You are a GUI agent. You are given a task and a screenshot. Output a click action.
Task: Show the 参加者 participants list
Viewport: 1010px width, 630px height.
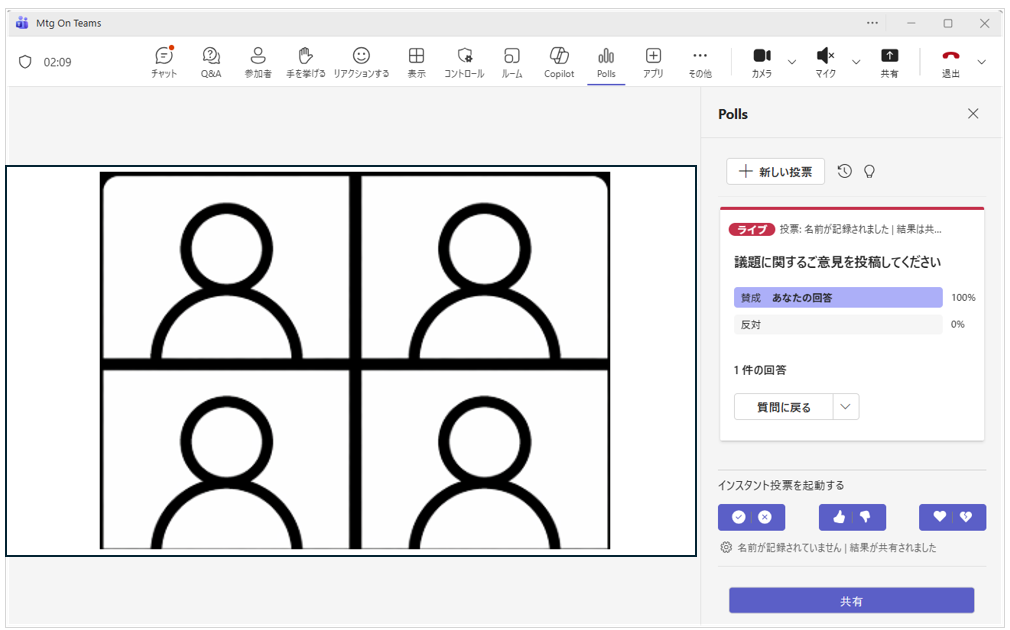(x=258, y=62)
